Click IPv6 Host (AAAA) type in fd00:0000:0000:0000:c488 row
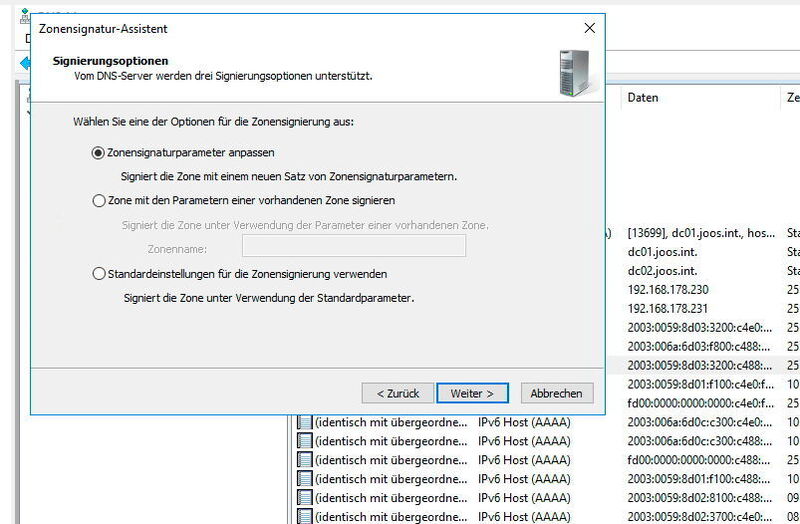 (524, 460)
